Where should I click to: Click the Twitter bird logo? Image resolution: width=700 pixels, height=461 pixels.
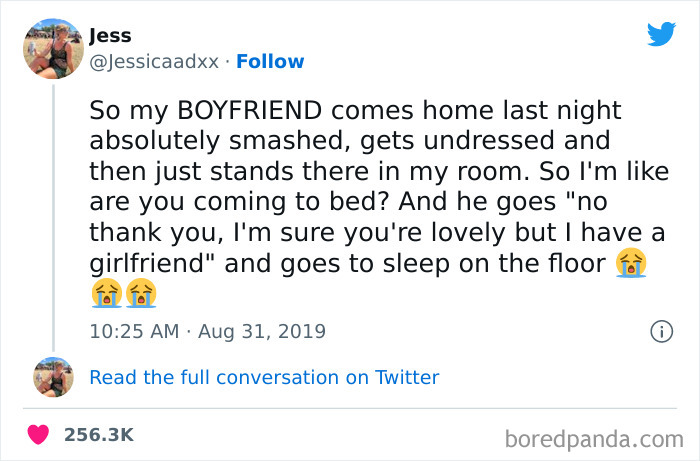661,35
